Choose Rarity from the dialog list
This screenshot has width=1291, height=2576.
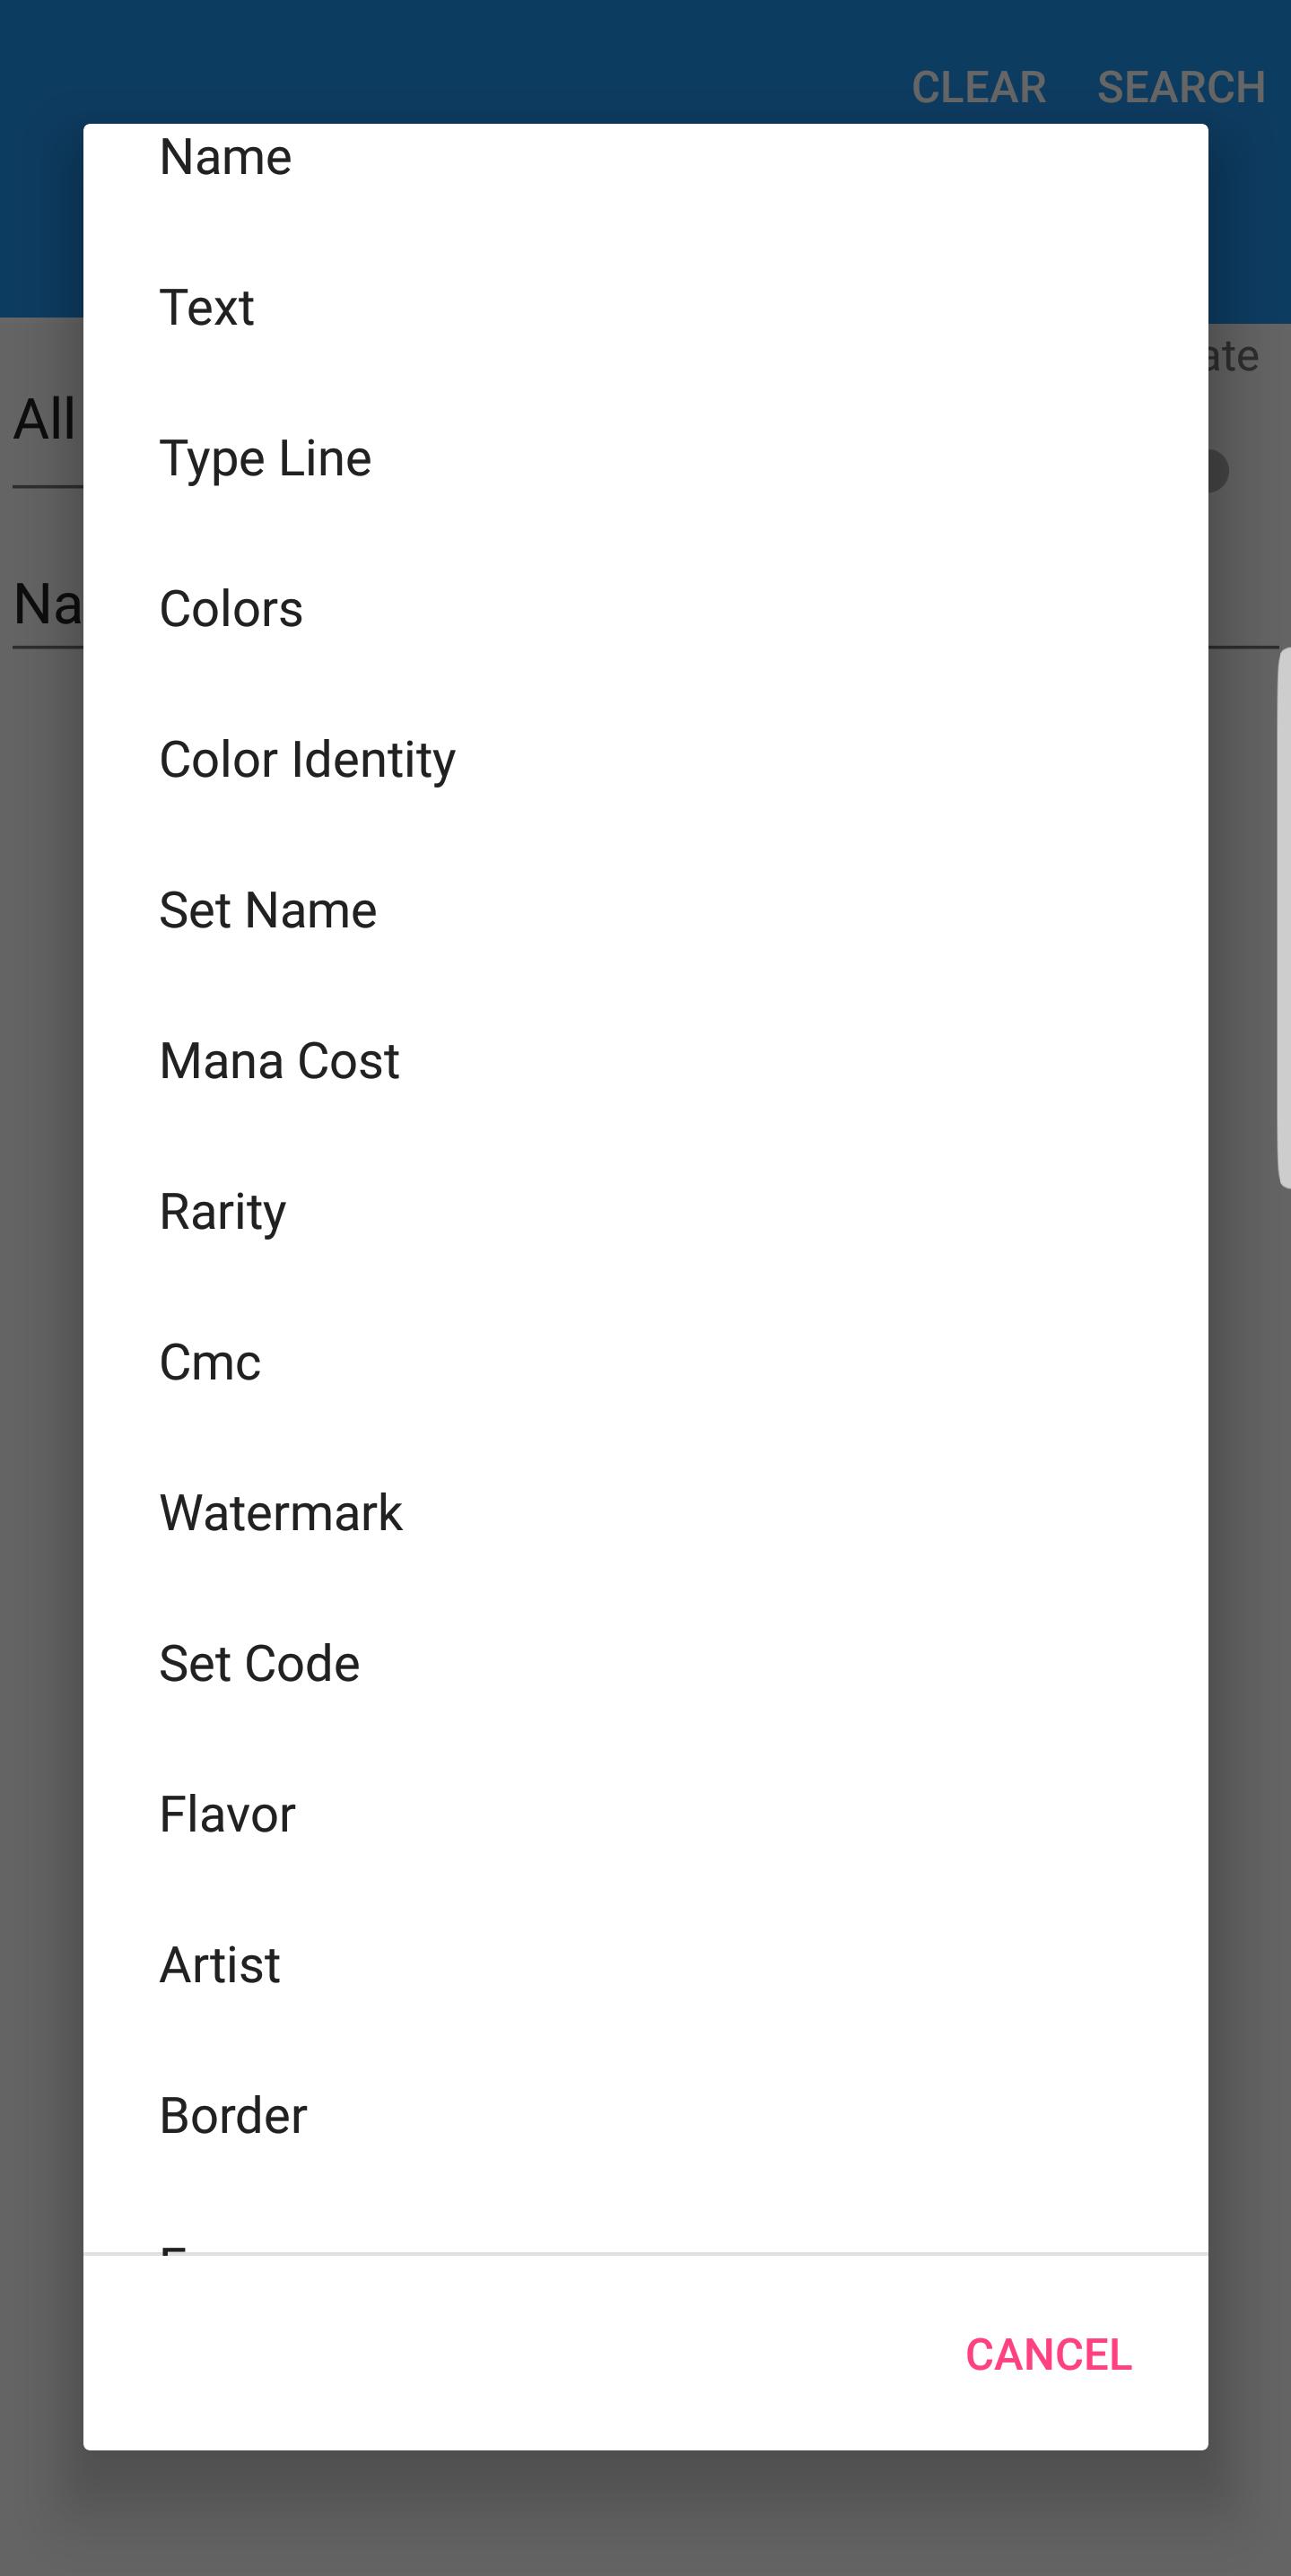click(223, 1212)
